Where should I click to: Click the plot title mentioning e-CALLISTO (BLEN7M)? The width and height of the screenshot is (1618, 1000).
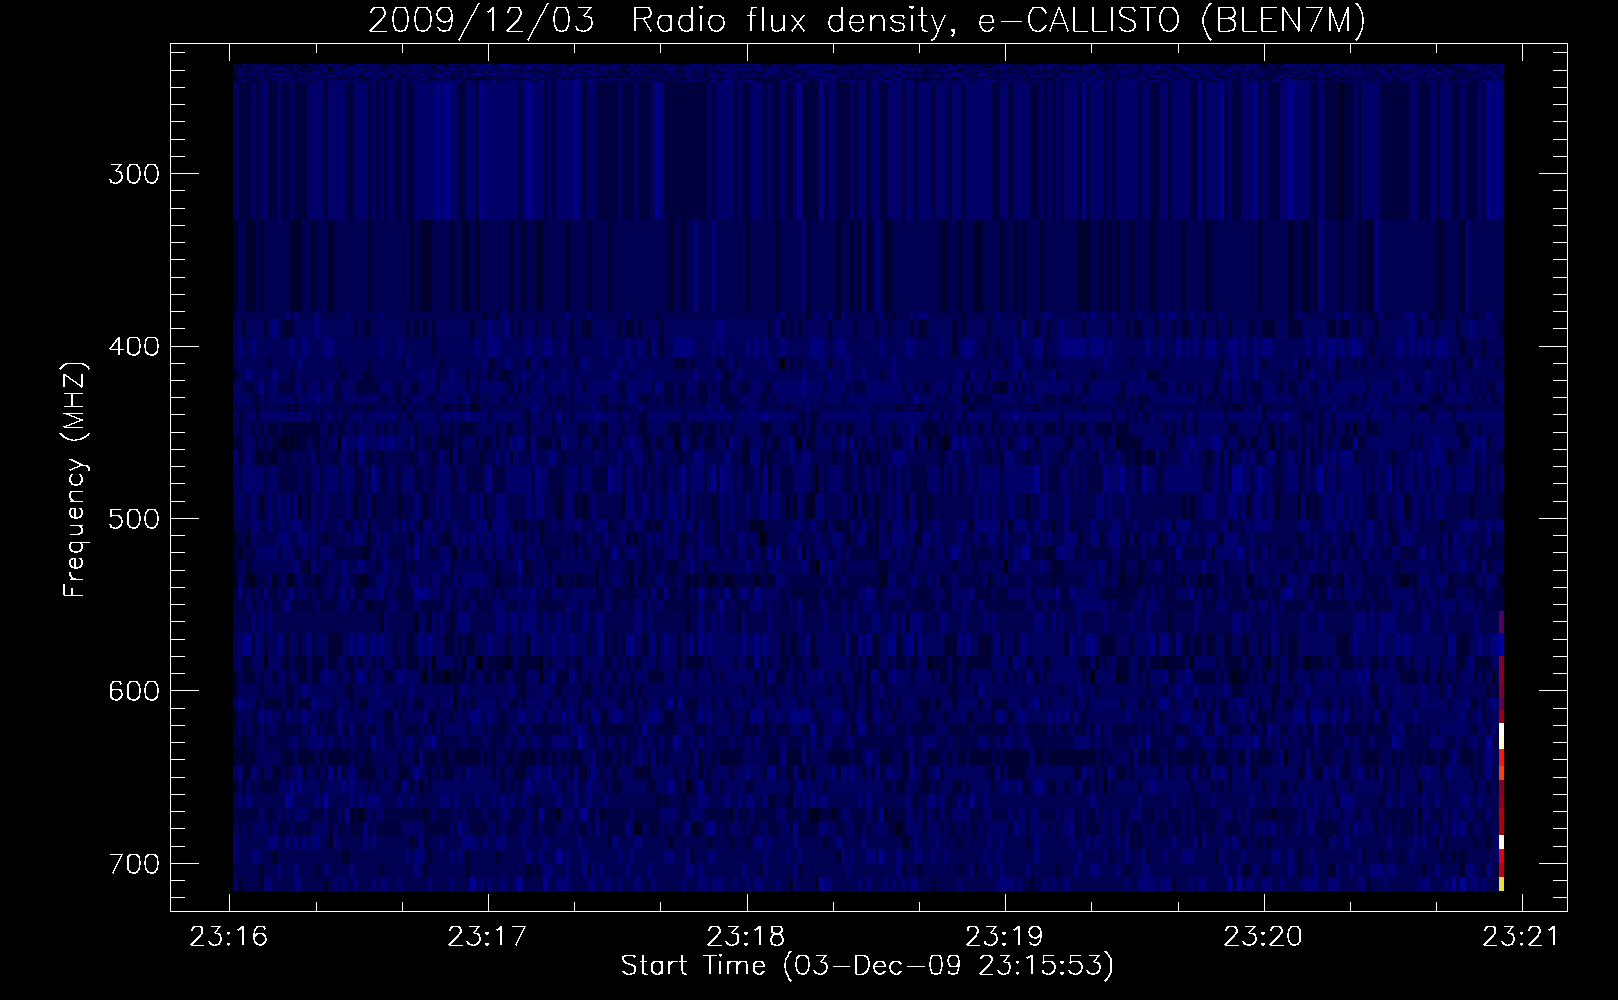coord(867,20)
